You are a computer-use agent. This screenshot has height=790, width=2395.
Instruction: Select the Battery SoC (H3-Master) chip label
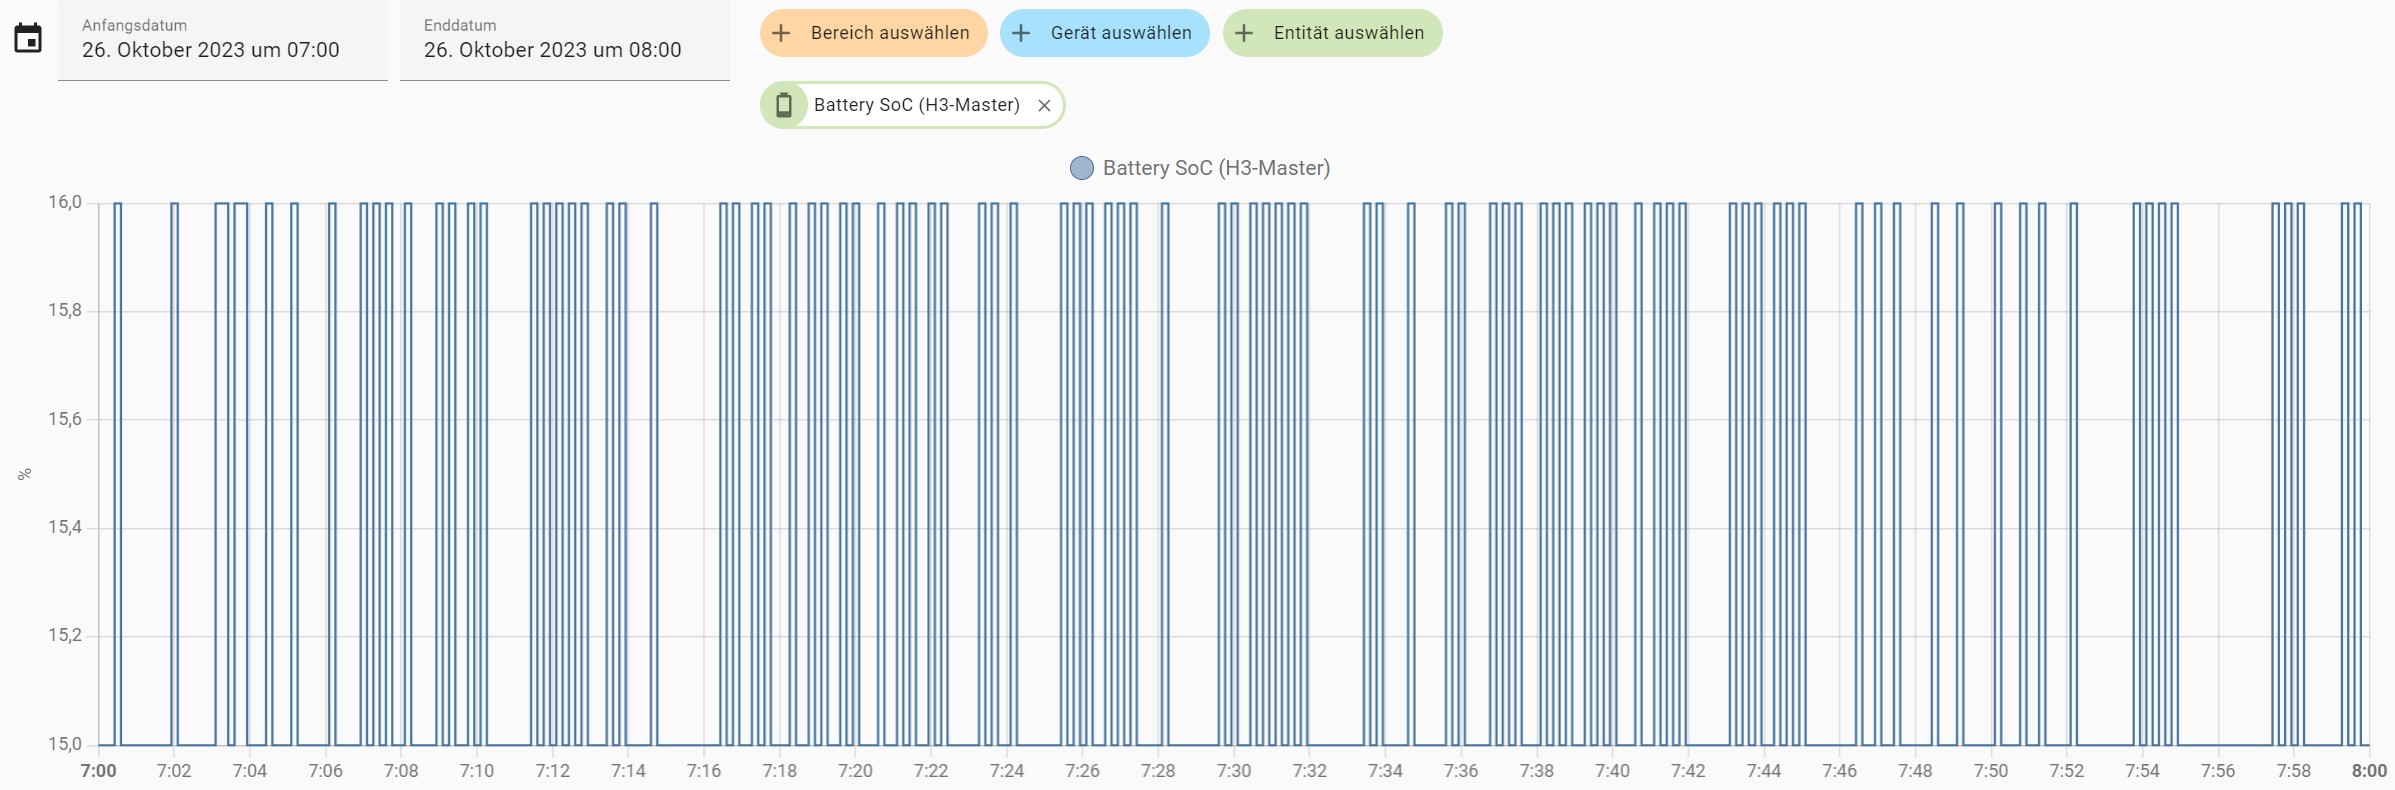click(x=916, y=105)
